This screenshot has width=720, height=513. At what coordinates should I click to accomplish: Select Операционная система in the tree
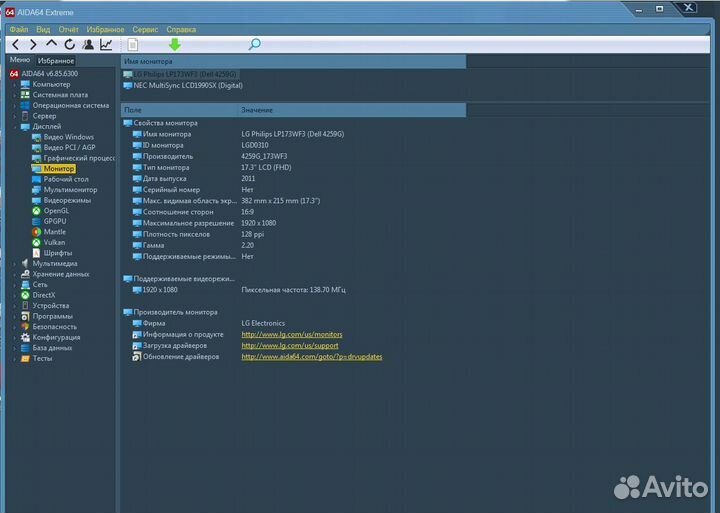65,105
